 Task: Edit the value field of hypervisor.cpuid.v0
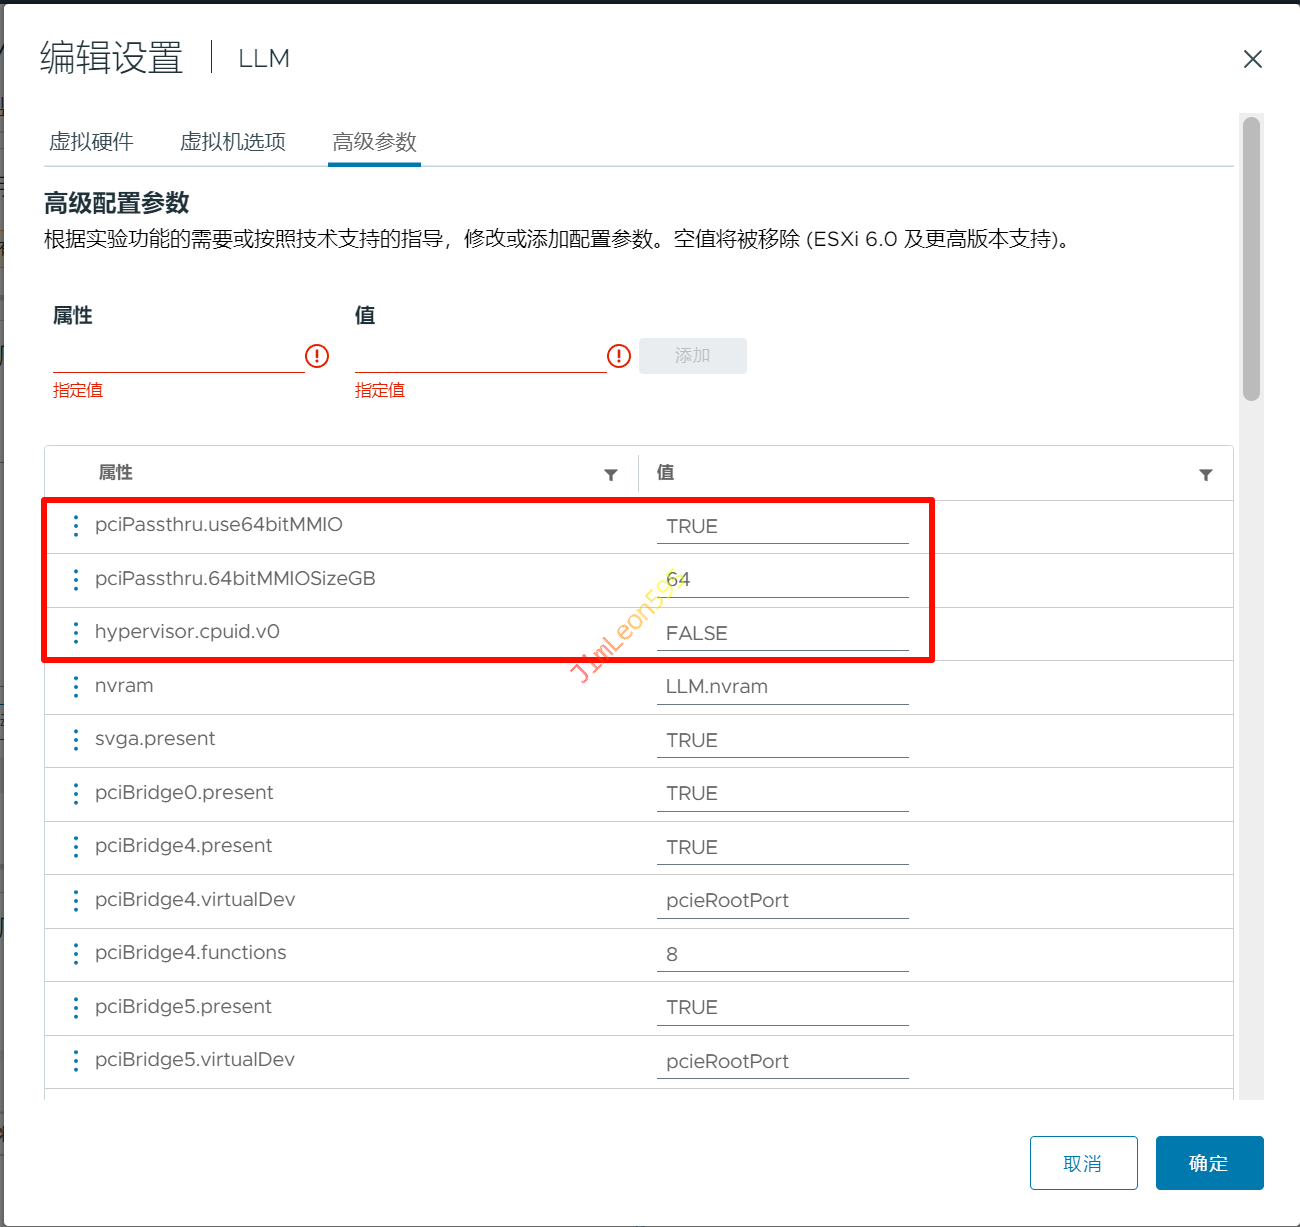[782, 634]
